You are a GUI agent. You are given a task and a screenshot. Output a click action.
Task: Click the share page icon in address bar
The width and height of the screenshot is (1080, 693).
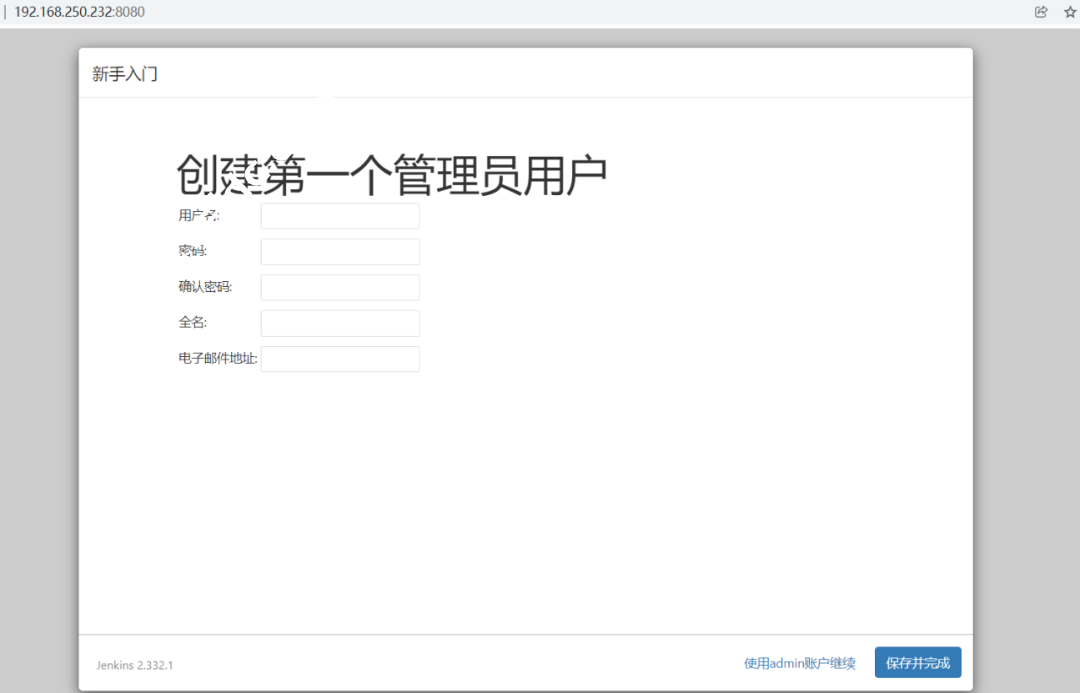[x=1041, y=12]
